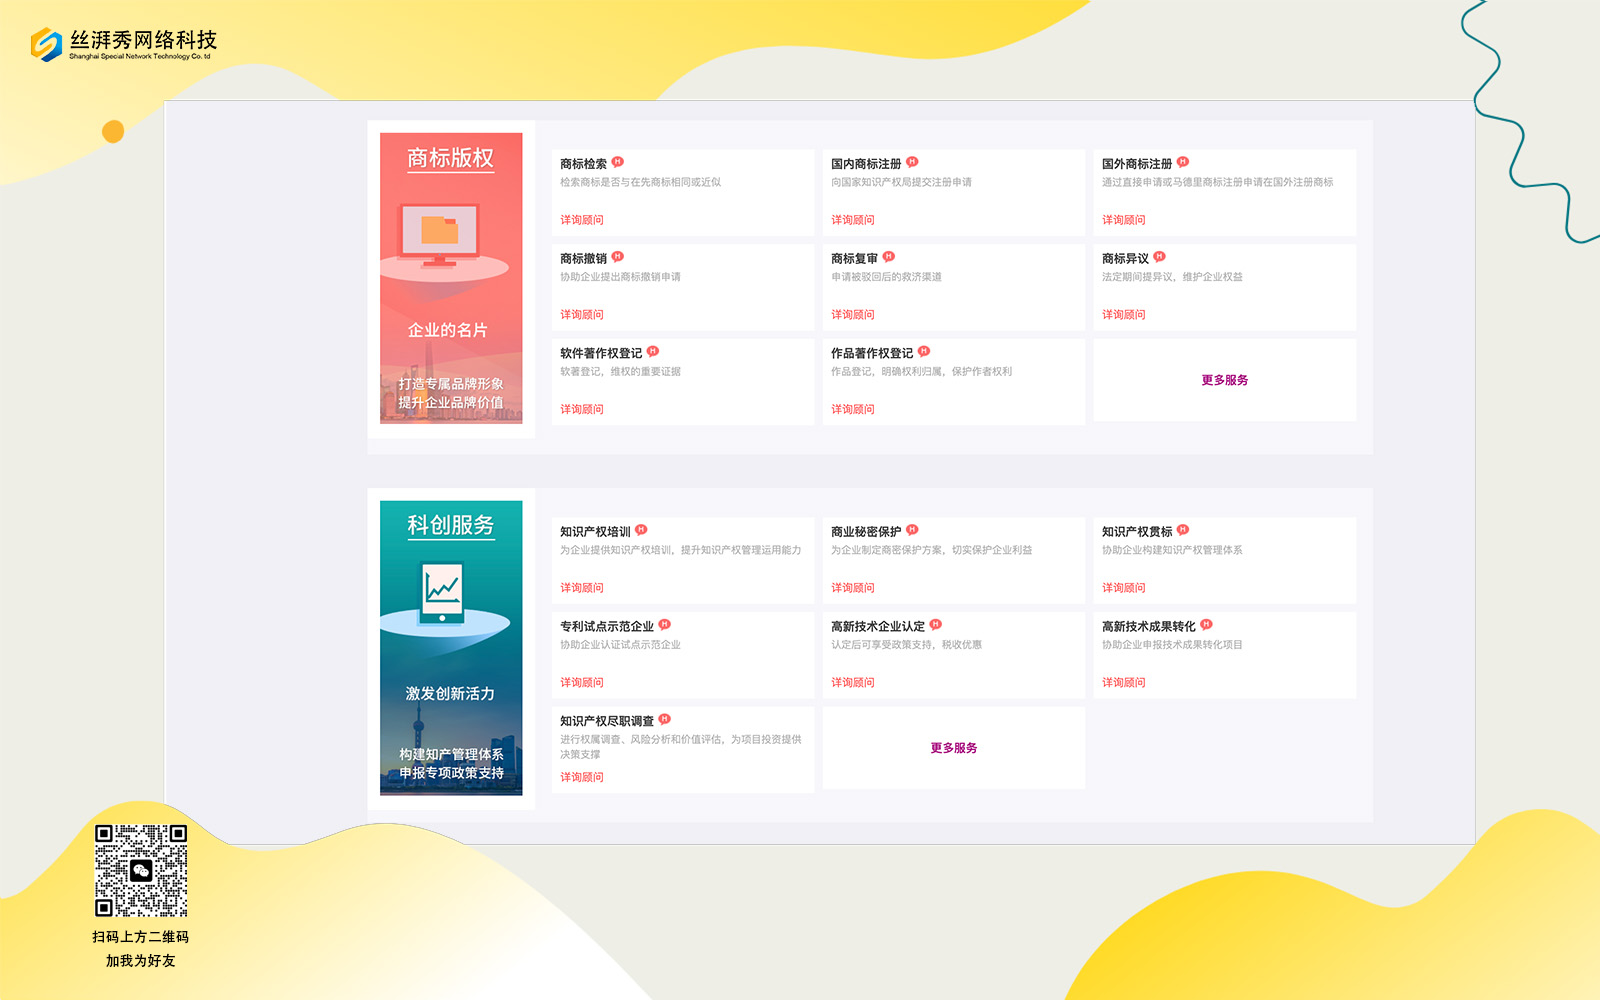Image resolution: width=1600 pixels, height=1000 pixels.
Task: Open the 专利试点示范企业 service title
Action: click(x=606, y=627)
